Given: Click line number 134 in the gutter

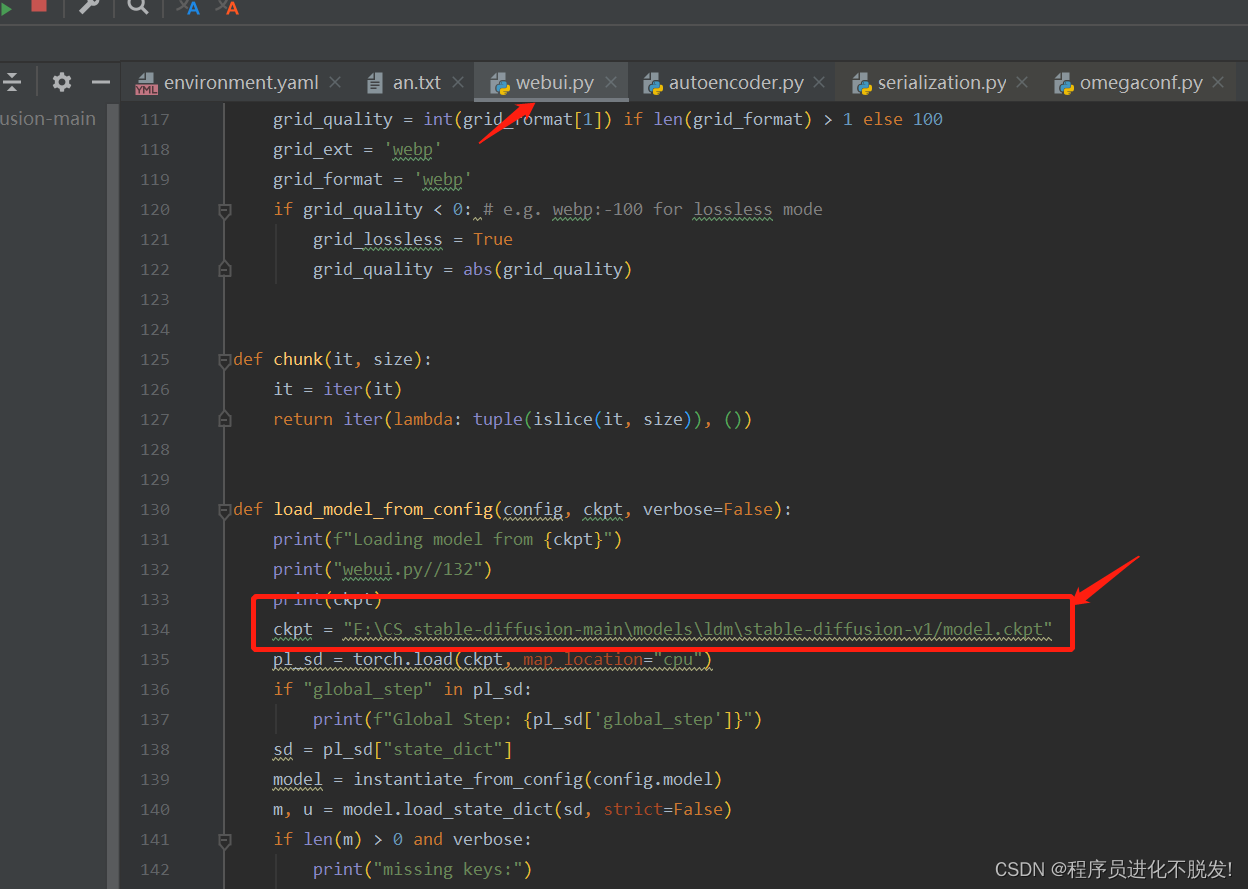Looking at the screenshot, I should [154, 629].
